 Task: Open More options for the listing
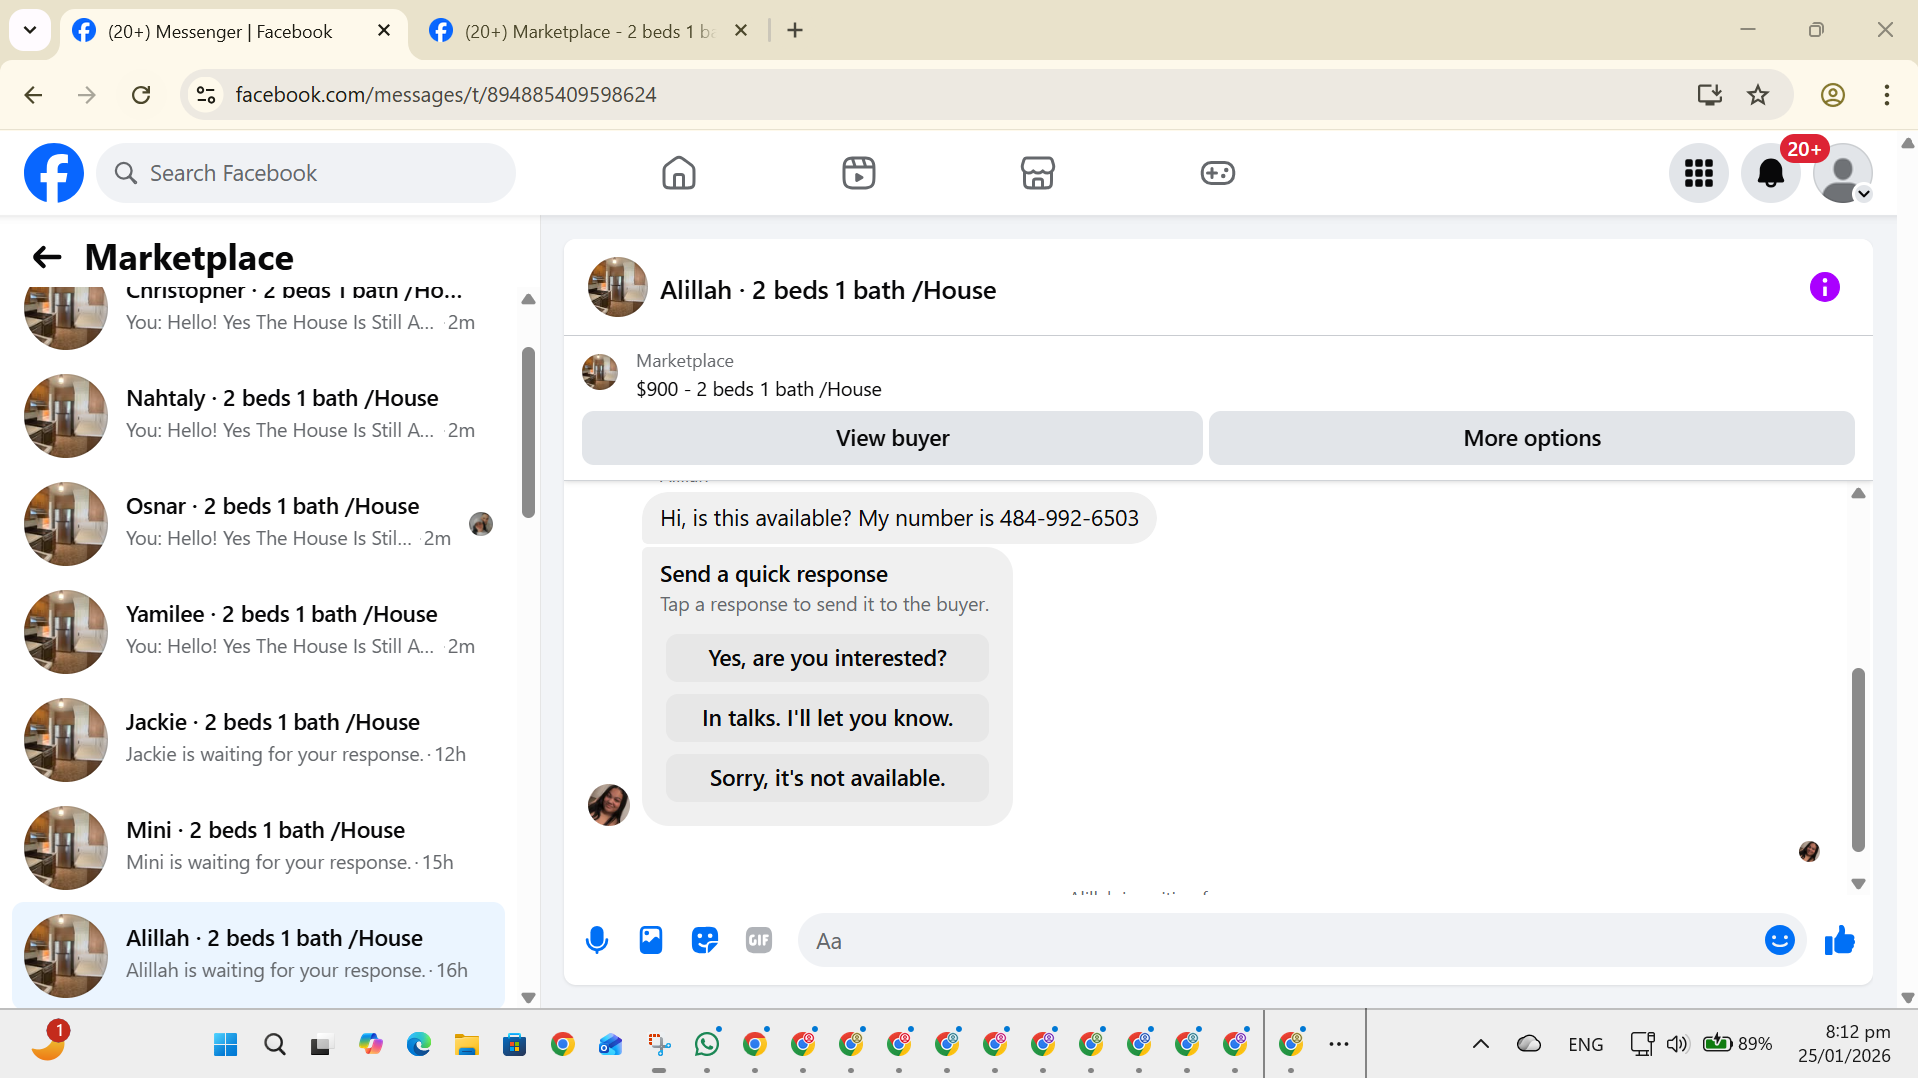1532,438
